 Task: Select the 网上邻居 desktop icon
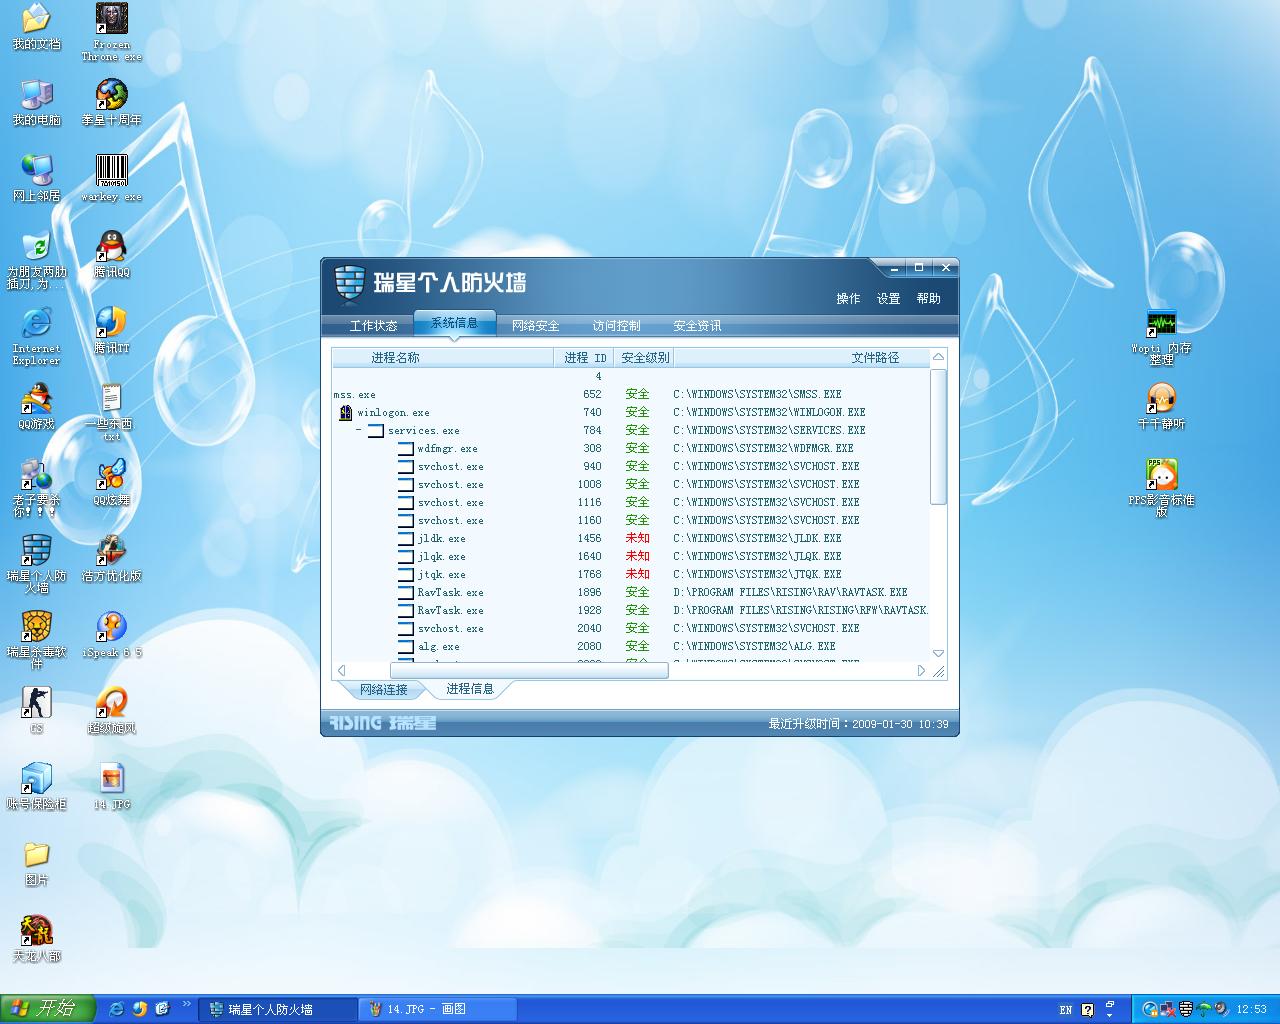pos(36,179)
